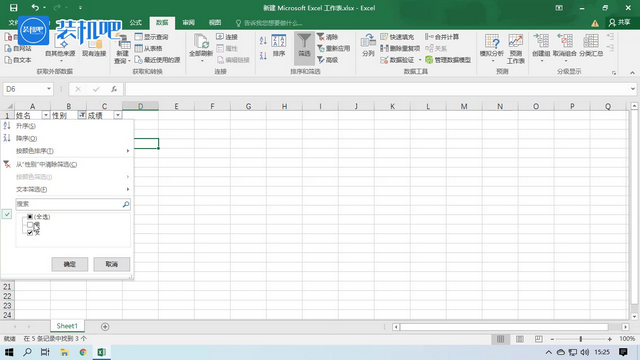Click the 确定 button in filter menu
The width and height of the screenshot is (640, 360).
[70, 264]
